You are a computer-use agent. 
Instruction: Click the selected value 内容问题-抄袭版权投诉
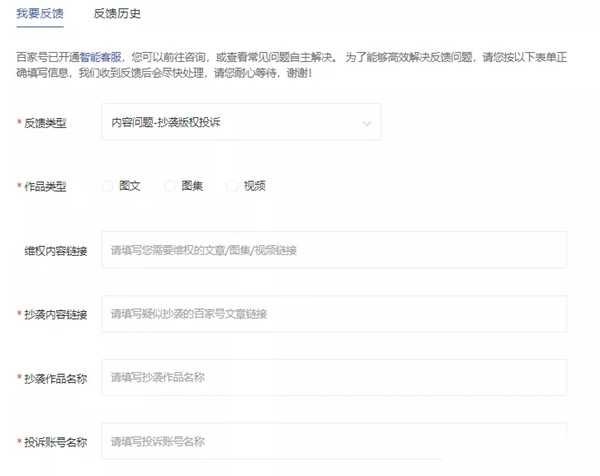(x=167, y=123)
